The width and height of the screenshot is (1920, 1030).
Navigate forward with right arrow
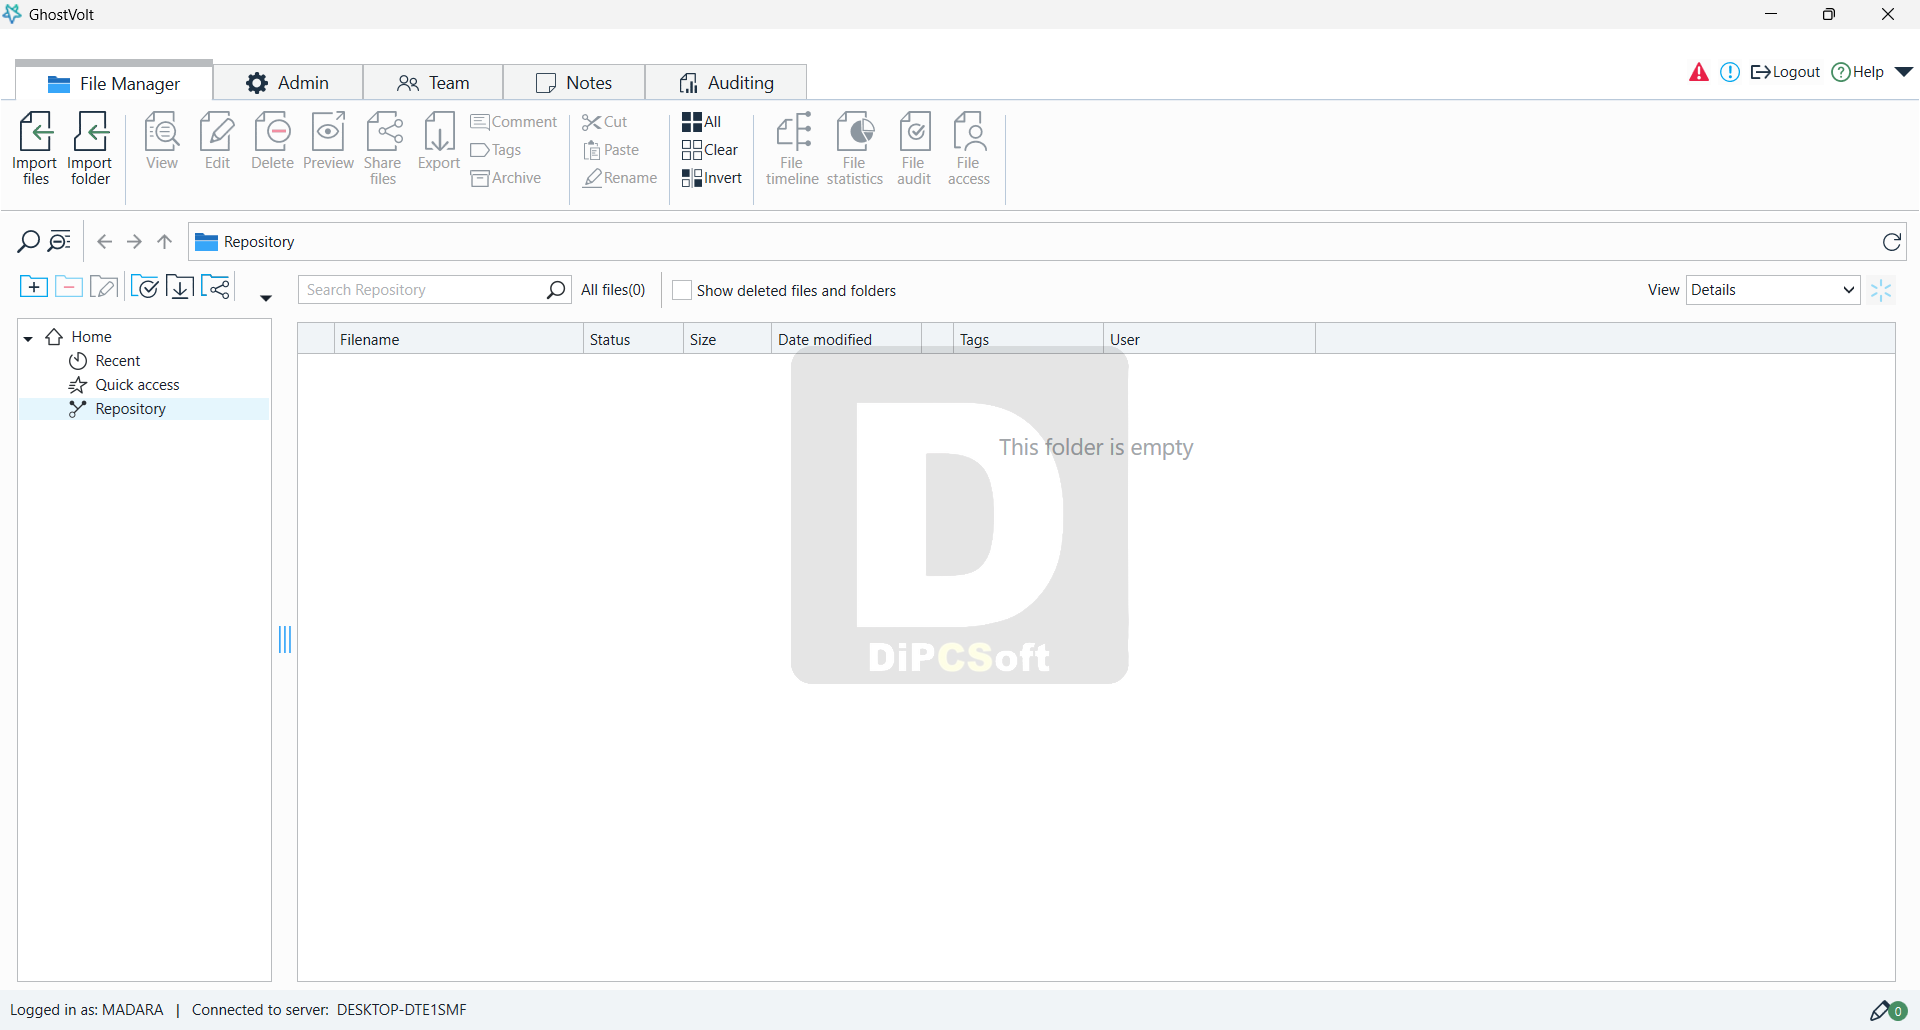134,241
